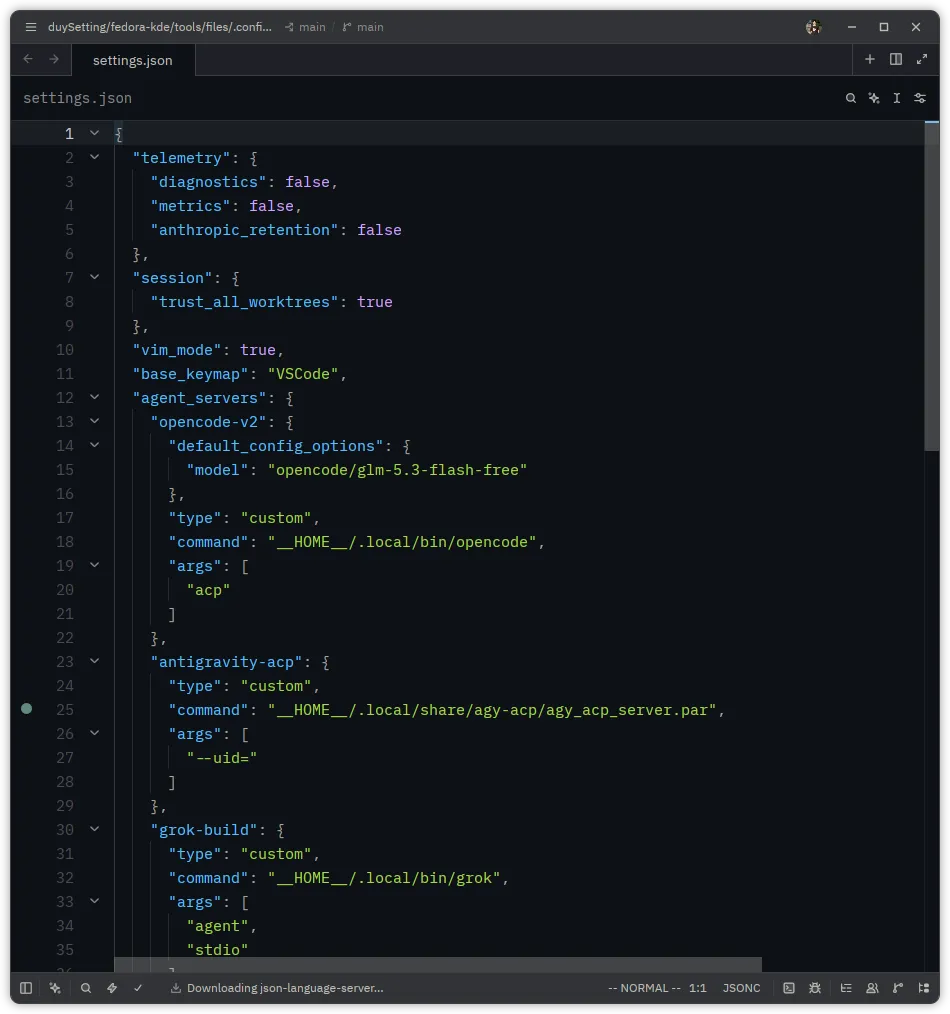Collapse args fold on line 26
This screenshot has width=950, height=1014.
point(94,733)
